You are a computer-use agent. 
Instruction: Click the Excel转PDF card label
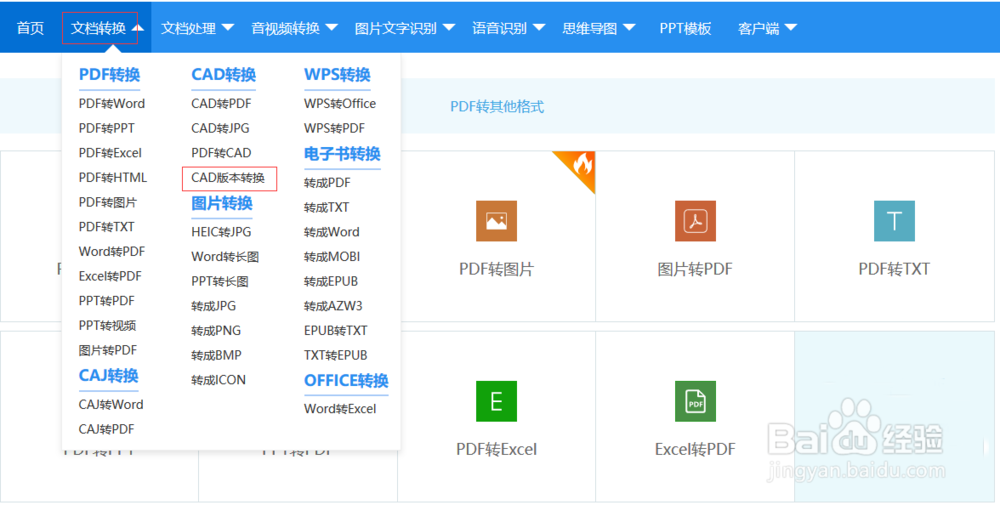[x=695, y=450]
